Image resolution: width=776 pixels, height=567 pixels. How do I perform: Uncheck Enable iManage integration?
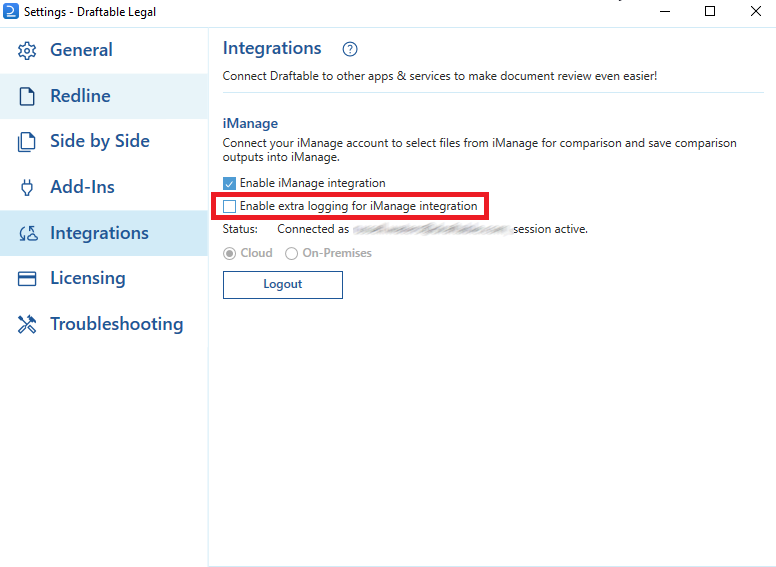pyautogui.click(x=229, y=184)
